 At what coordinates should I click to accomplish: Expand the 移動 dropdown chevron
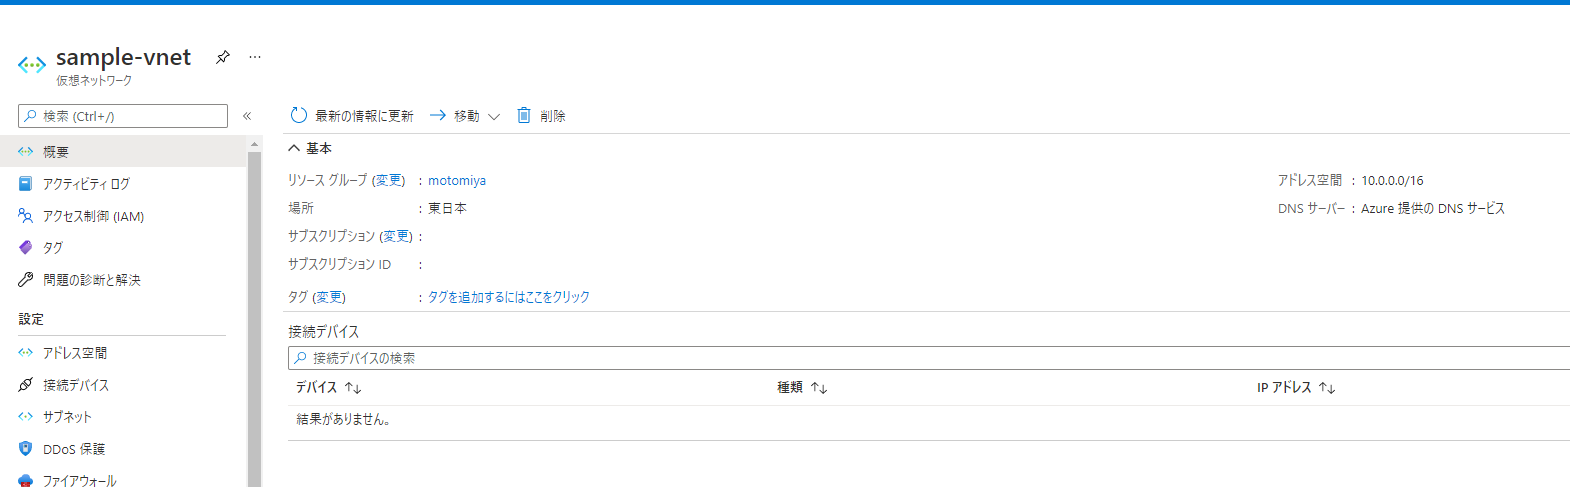click(494, 117)
